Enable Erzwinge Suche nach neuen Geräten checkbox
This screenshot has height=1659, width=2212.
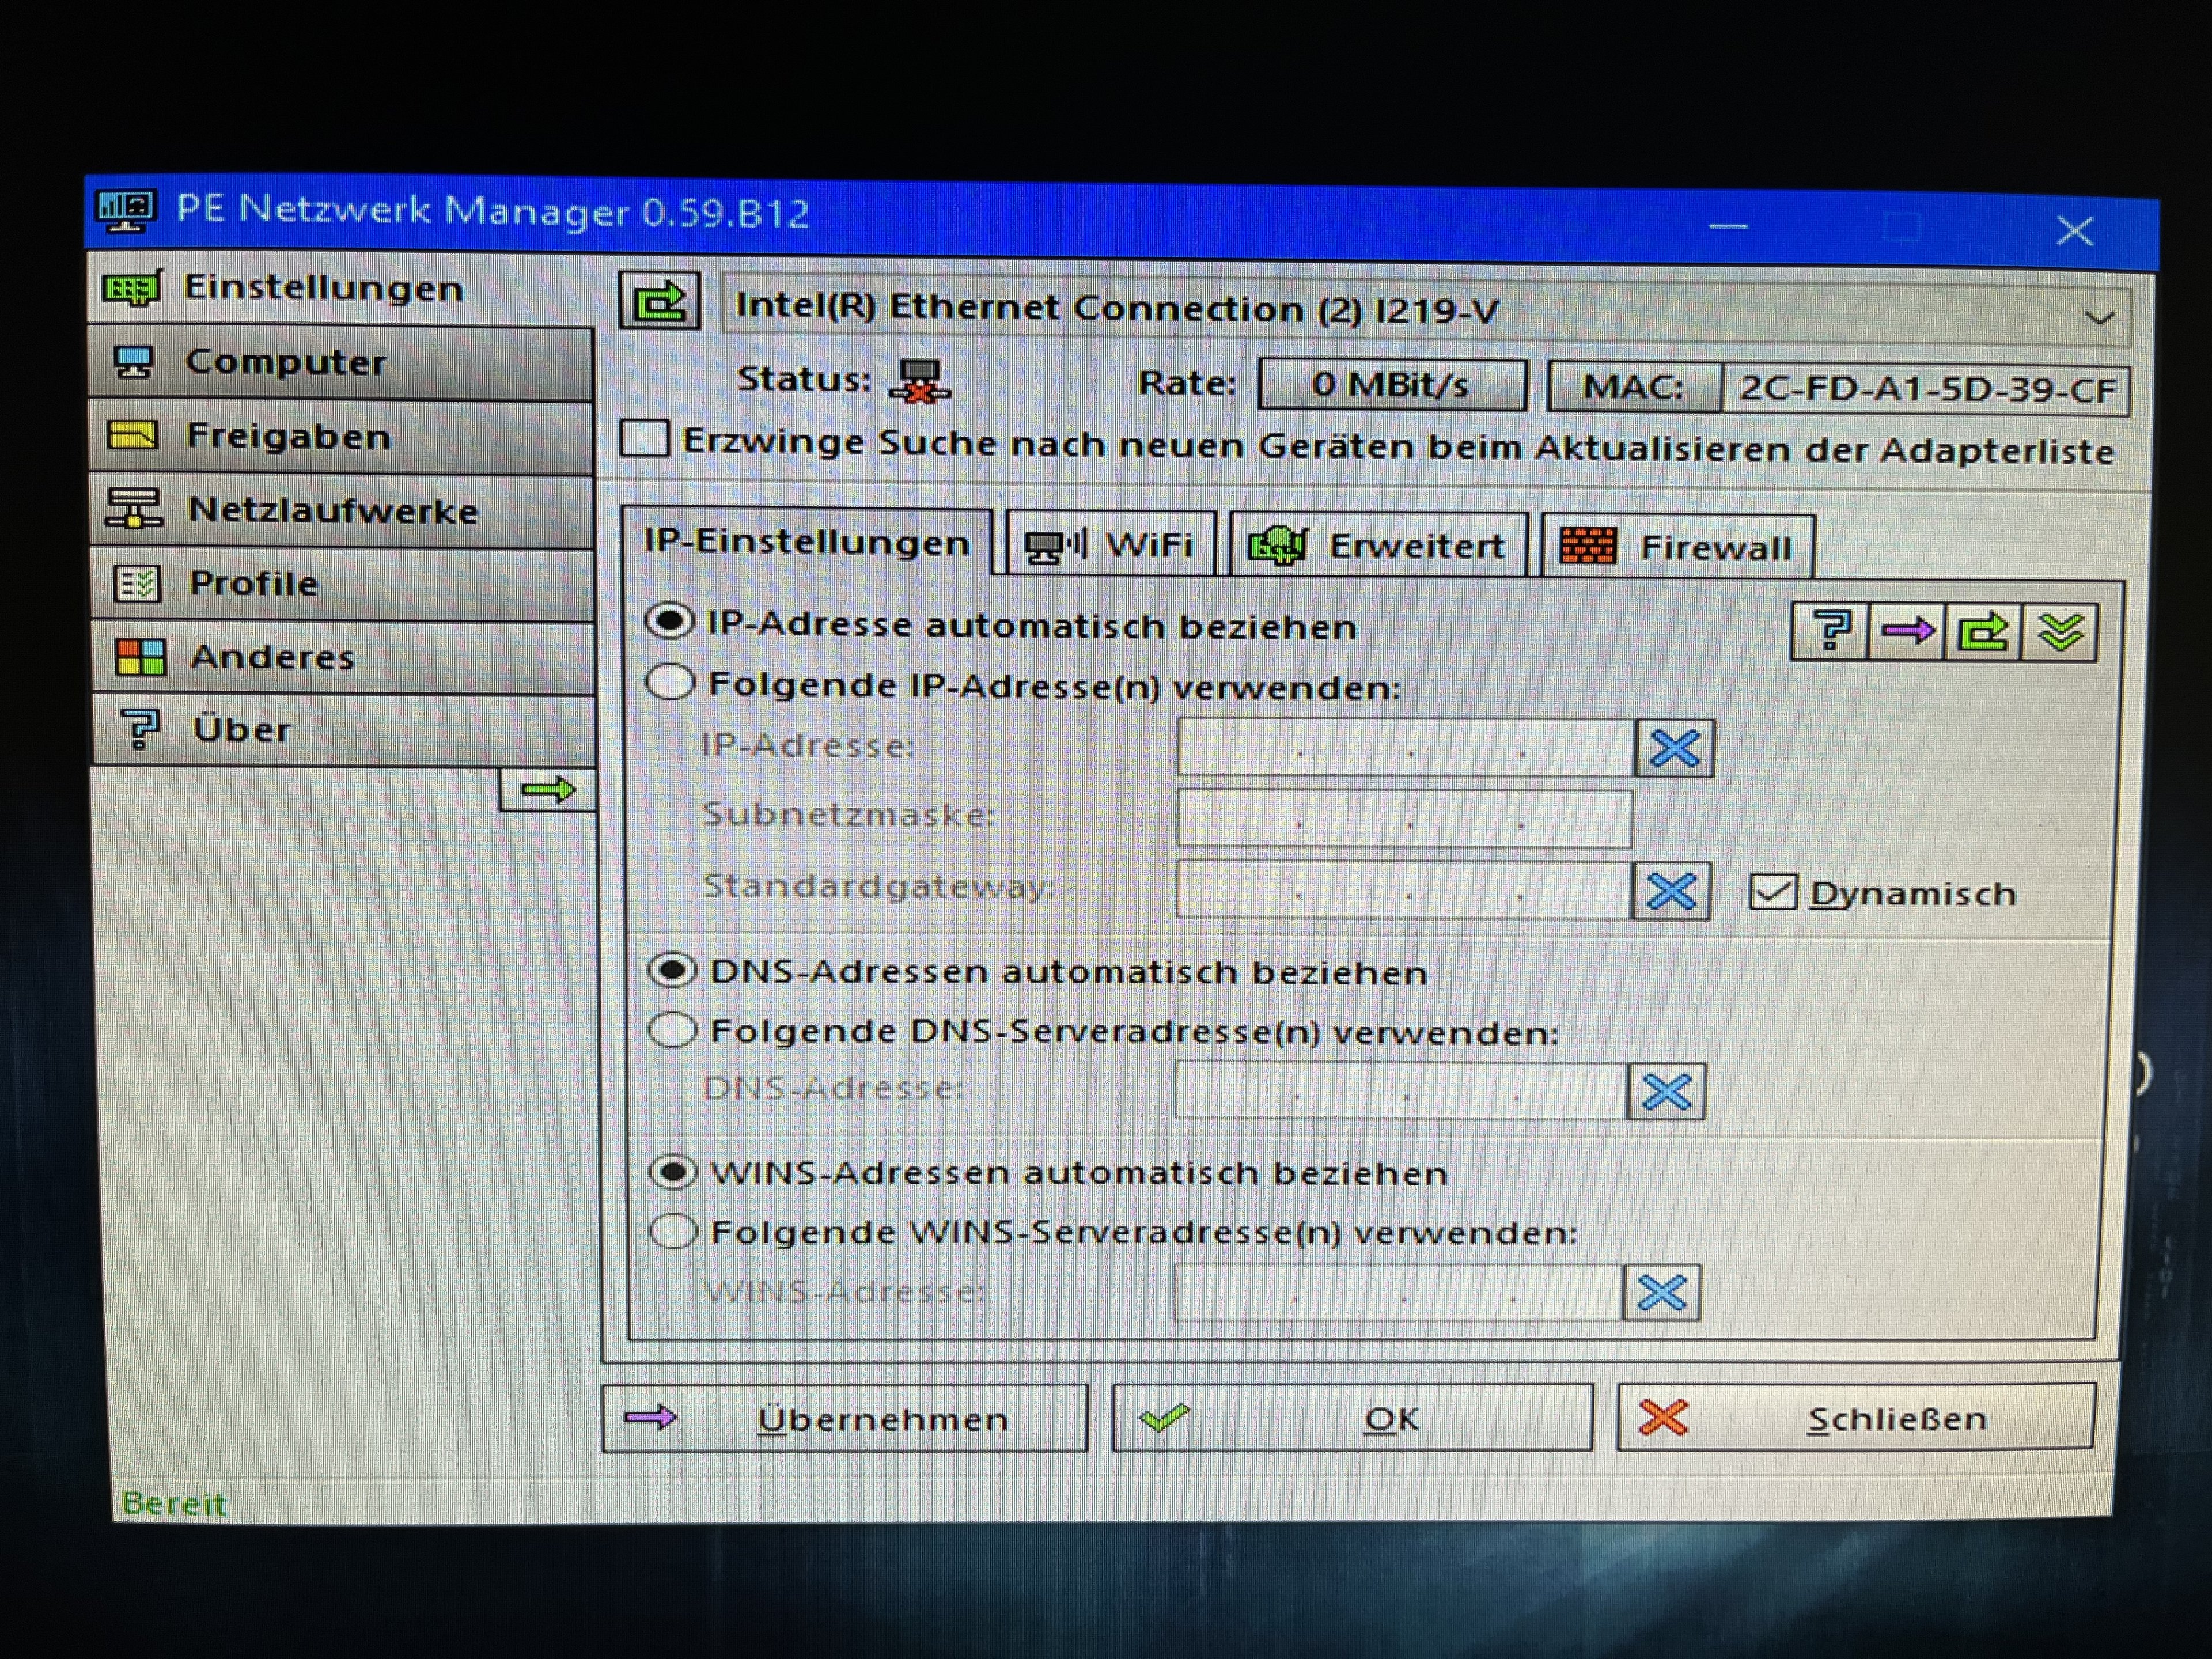(644, 439)
